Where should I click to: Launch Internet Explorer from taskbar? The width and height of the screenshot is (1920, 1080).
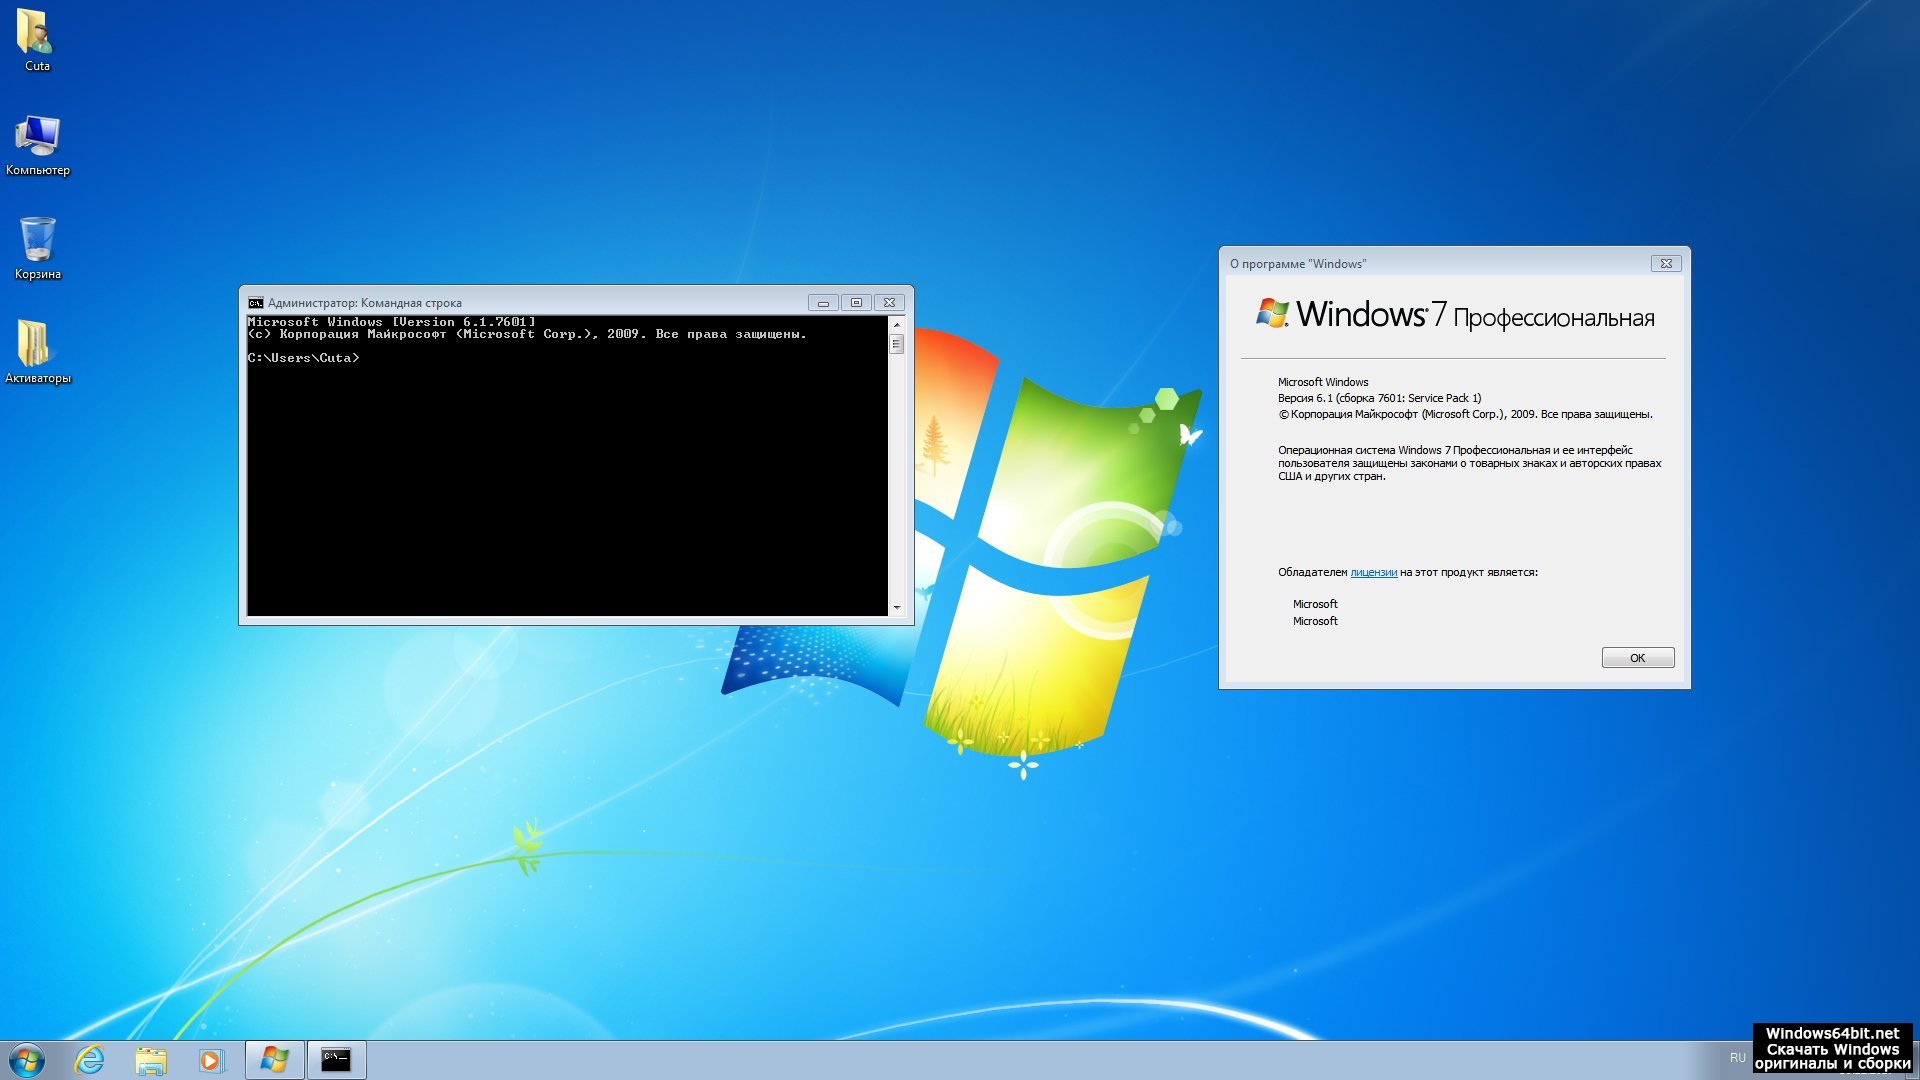point(90,1060)
